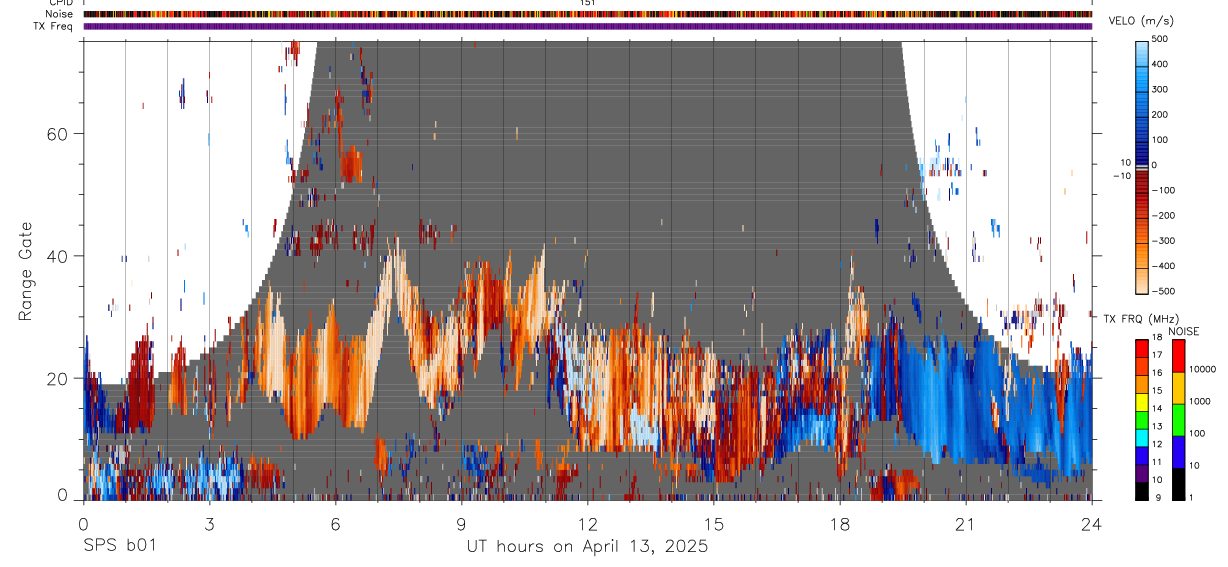Click the 3 hour tick on UT axis
The width and height of the screenshot is (1228, 567).
click(209, 523)
